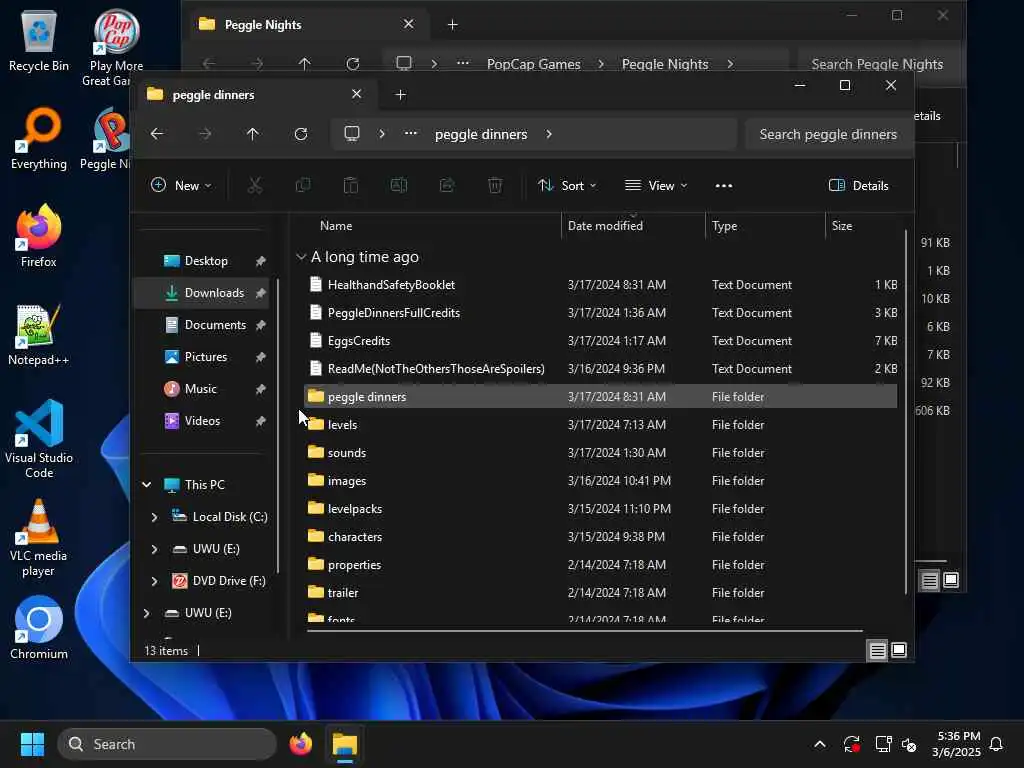Click the Paste clipboard icon in toolbar

[x=351, y=185]
